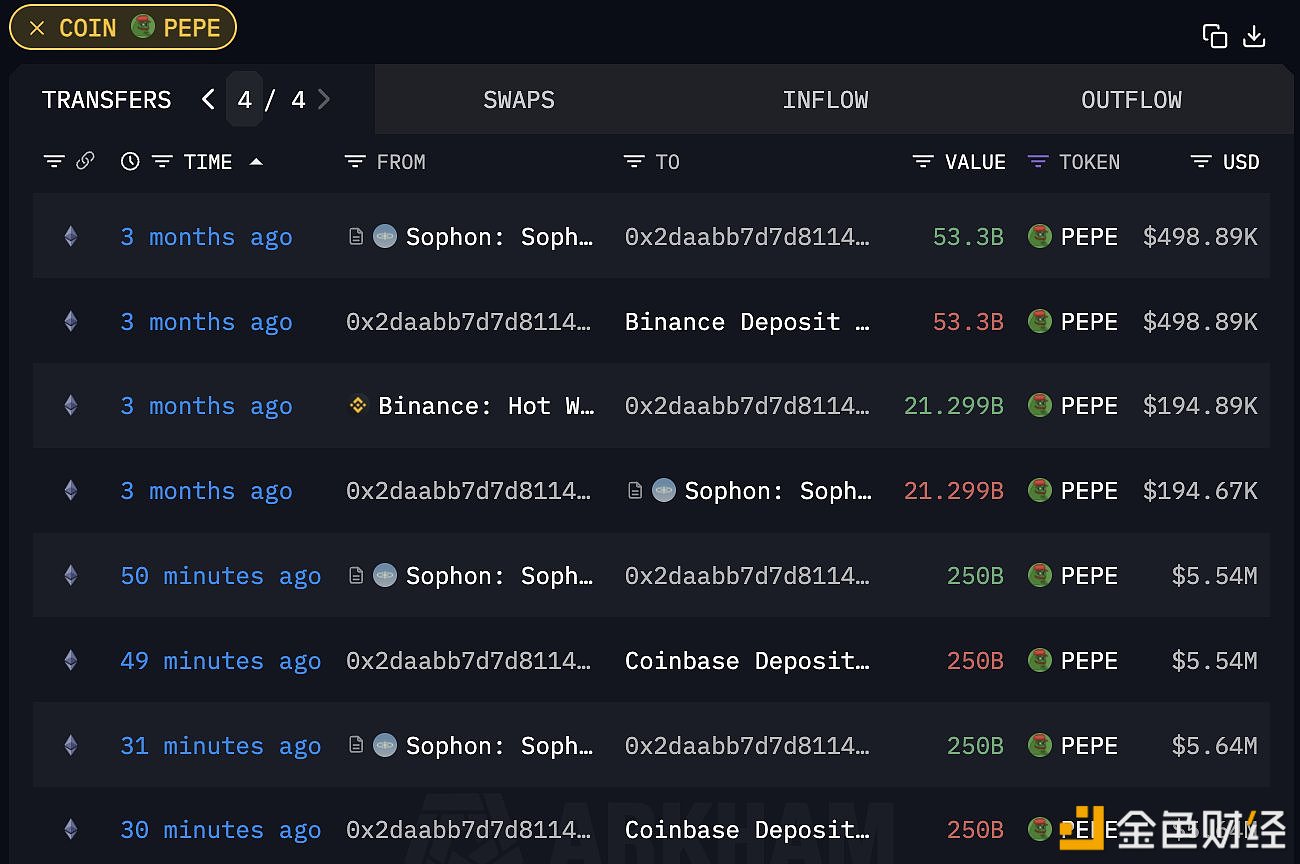1300x864 pixels.
Task: Select the TRANSFERS tab
Action: pyautogui.click(x=107, y=100)
